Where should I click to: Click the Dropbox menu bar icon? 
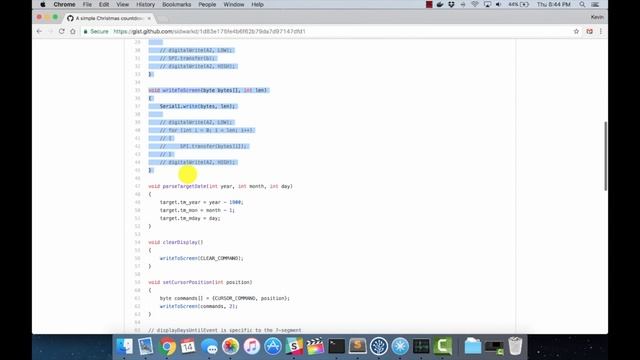451,4
